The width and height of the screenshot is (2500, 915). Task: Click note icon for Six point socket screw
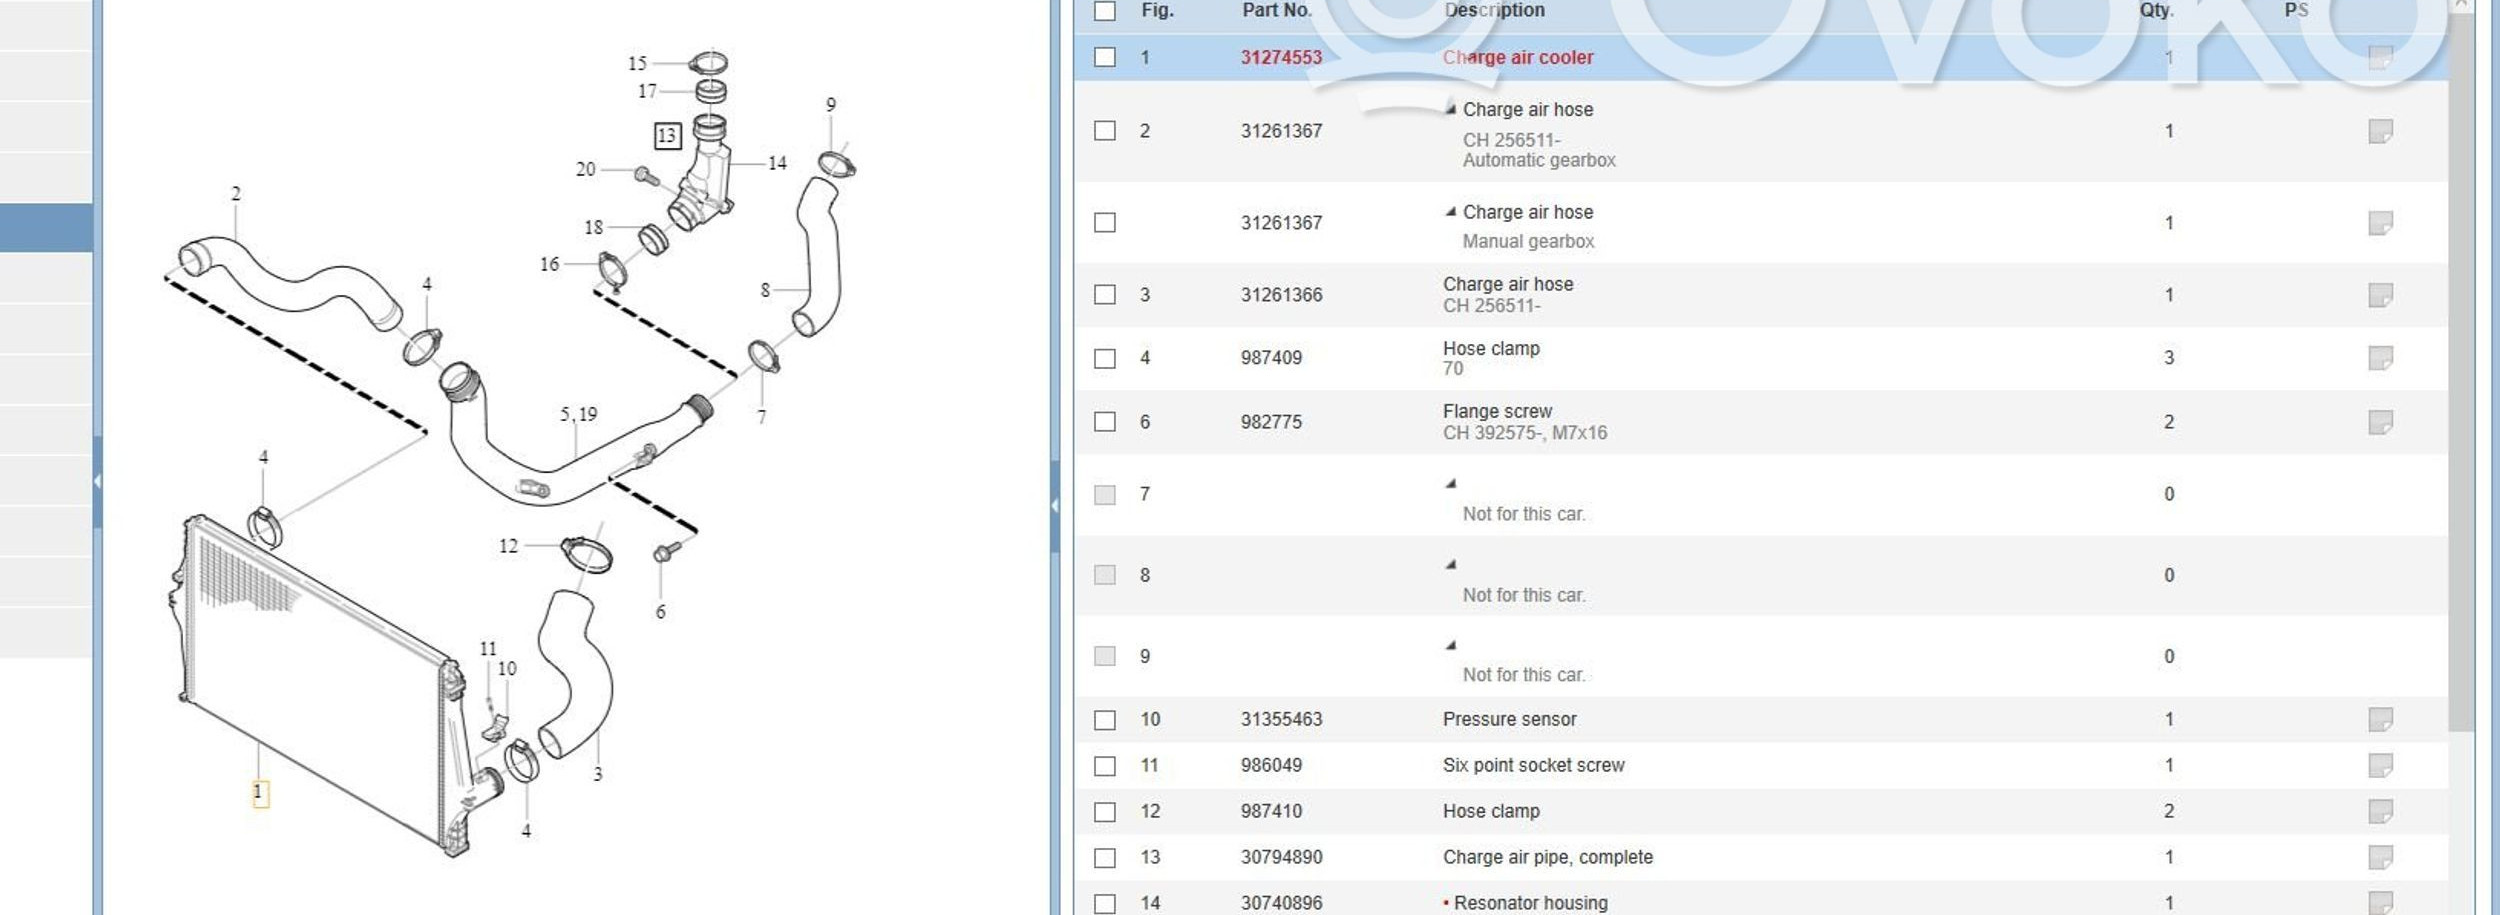[2379, 765]
